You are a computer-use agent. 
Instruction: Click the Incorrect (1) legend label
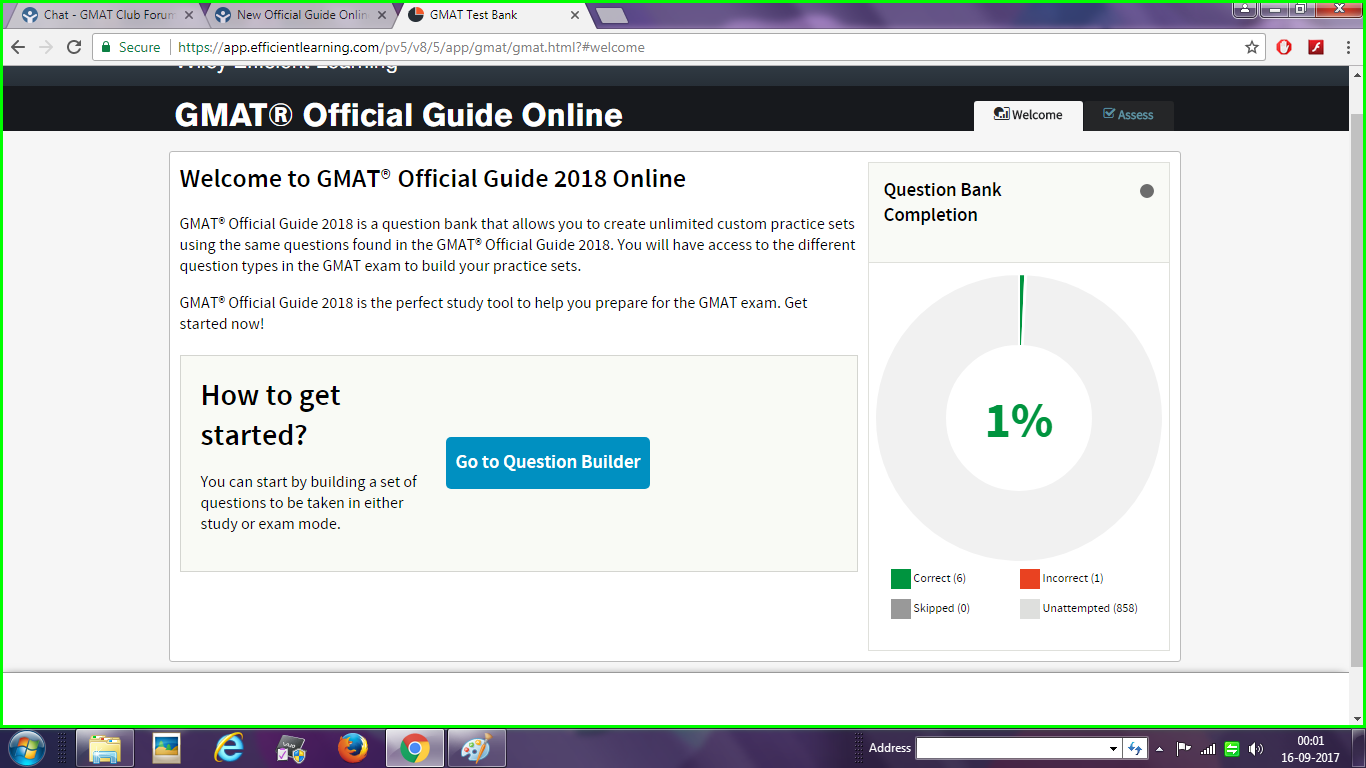pos(1073,578)
